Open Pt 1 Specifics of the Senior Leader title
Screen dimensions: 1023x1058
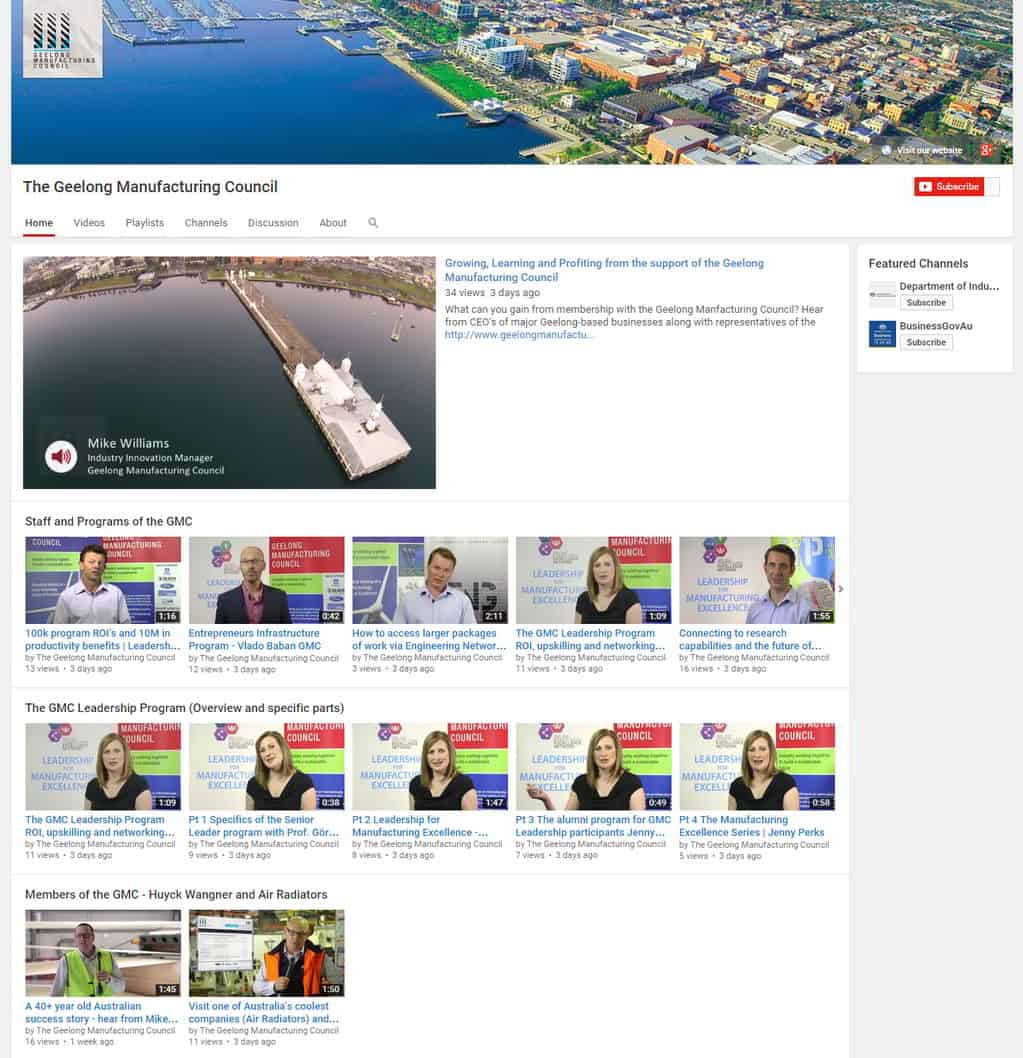pos(264,825)
